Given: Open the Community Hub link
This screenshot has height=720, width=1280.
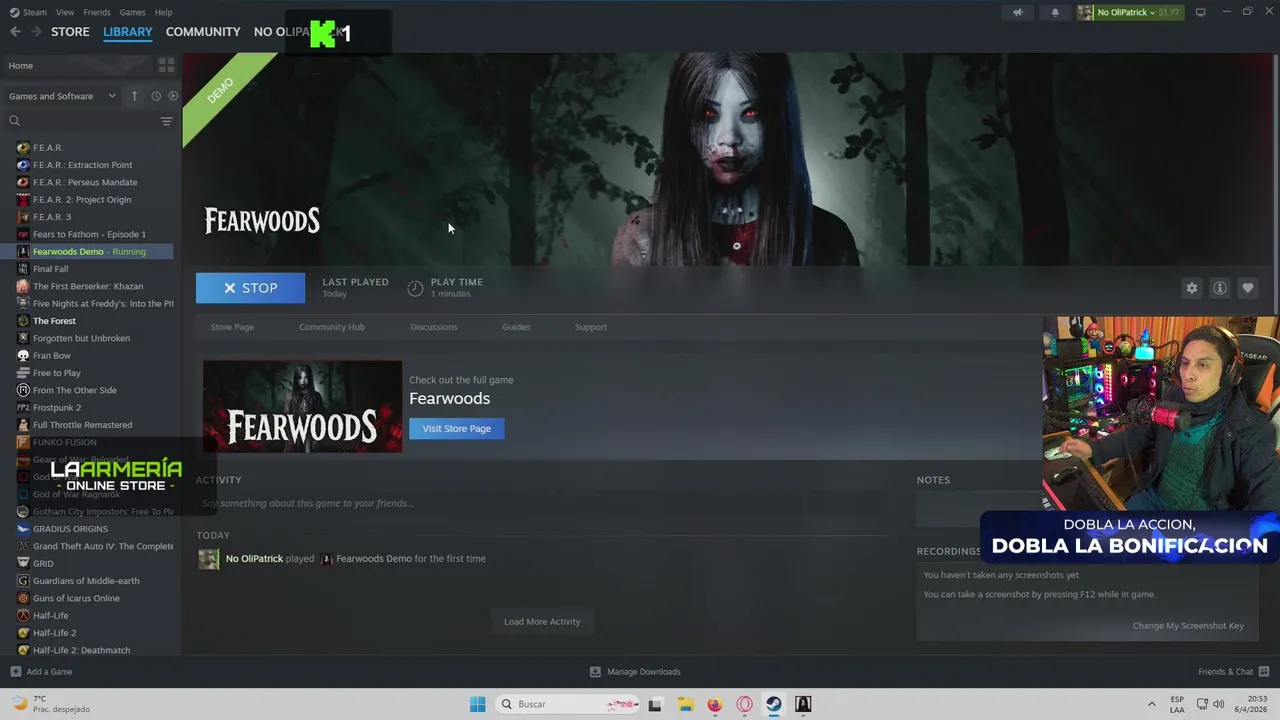Looking at the screenshot, I should click(332, 327).
